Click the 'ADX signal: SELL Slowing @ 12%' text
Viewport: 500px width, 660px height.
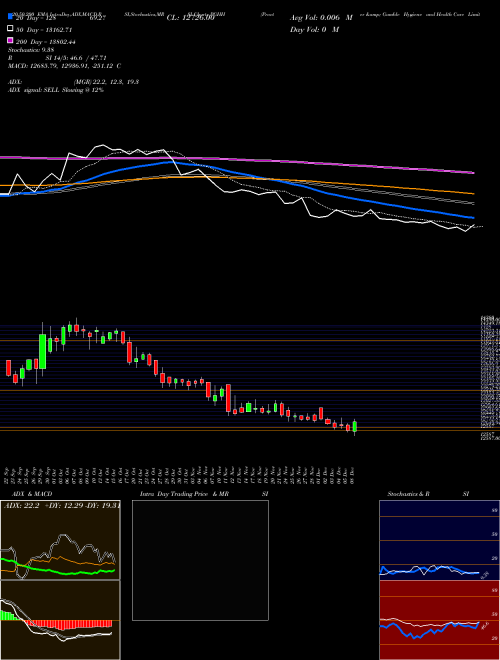pos(56,90)
